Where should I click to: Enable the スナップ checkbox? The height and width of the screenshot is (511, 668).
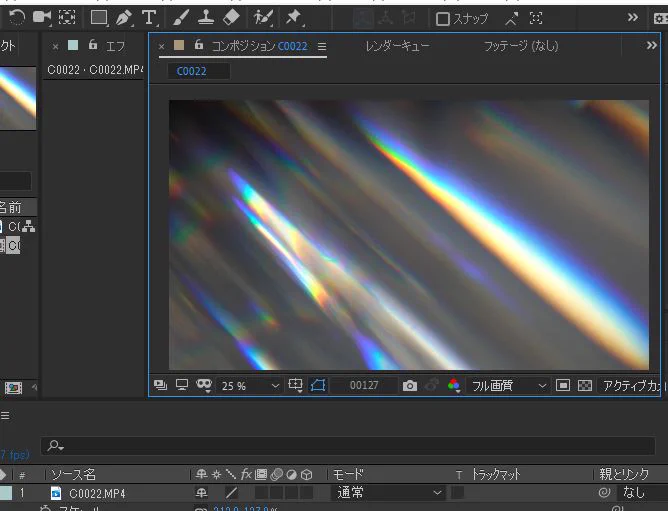coord(443,19)
